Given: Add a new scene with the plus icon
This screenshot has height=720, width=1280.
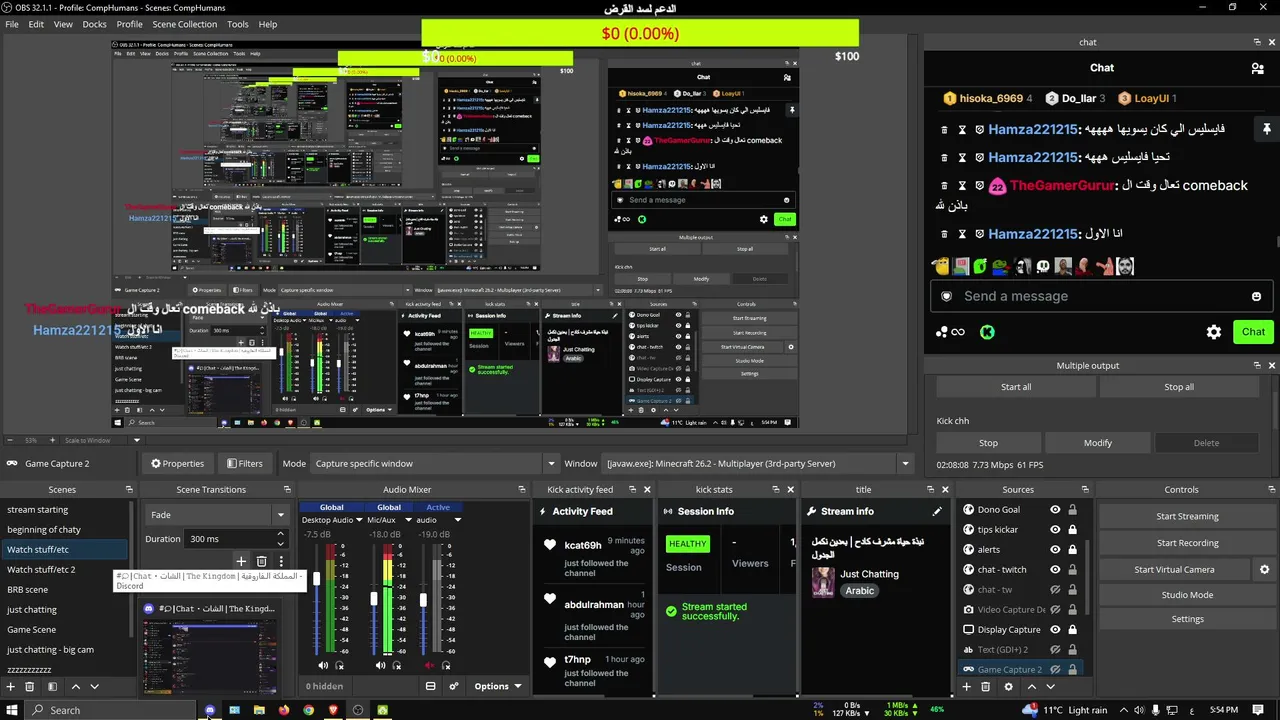Looking at the screenshot, I should tap(10, 687).
